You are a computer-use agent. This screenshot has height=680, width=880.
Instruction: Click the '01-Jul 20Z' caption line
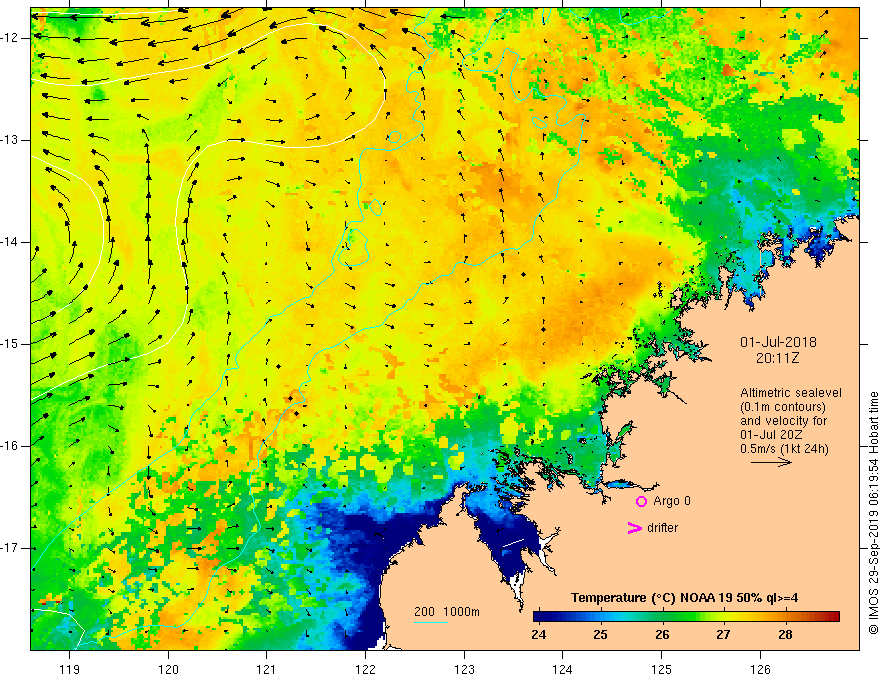click(x=771, y=435)
